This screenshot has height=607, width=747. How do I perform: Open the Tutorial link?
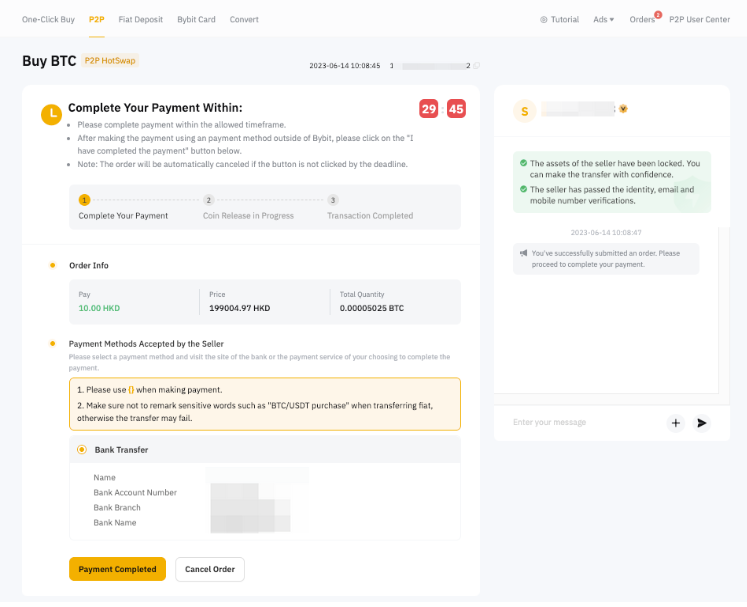559,20
